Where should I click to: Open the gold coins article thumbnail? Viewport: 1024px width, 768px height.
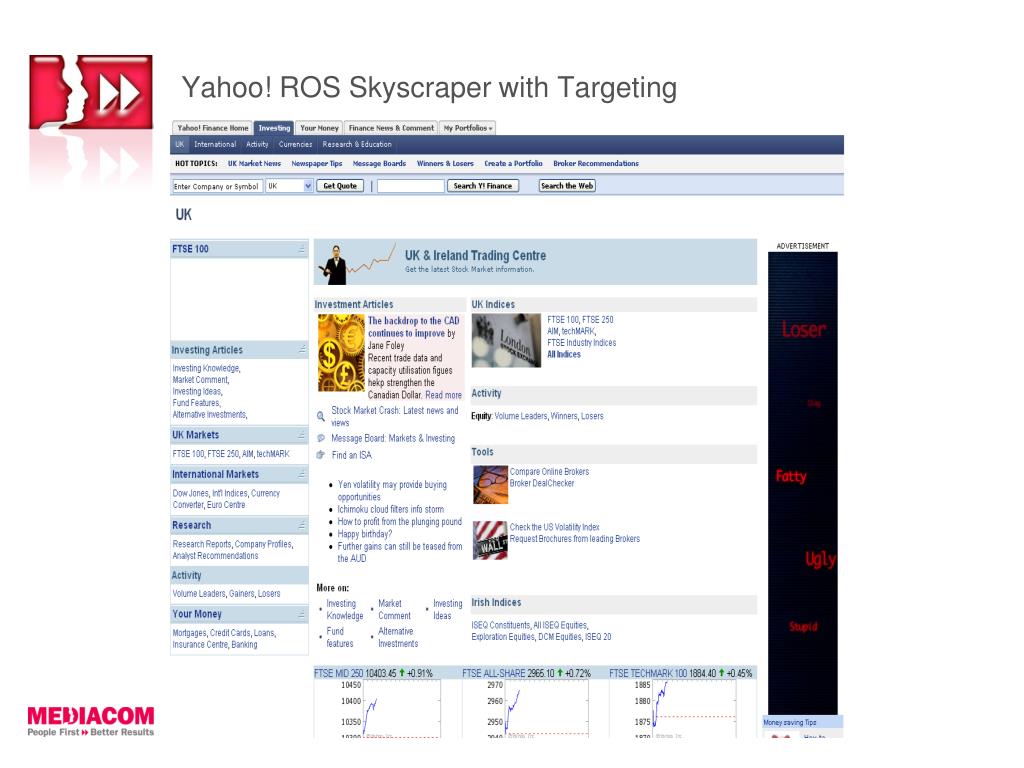pos(341,353)
